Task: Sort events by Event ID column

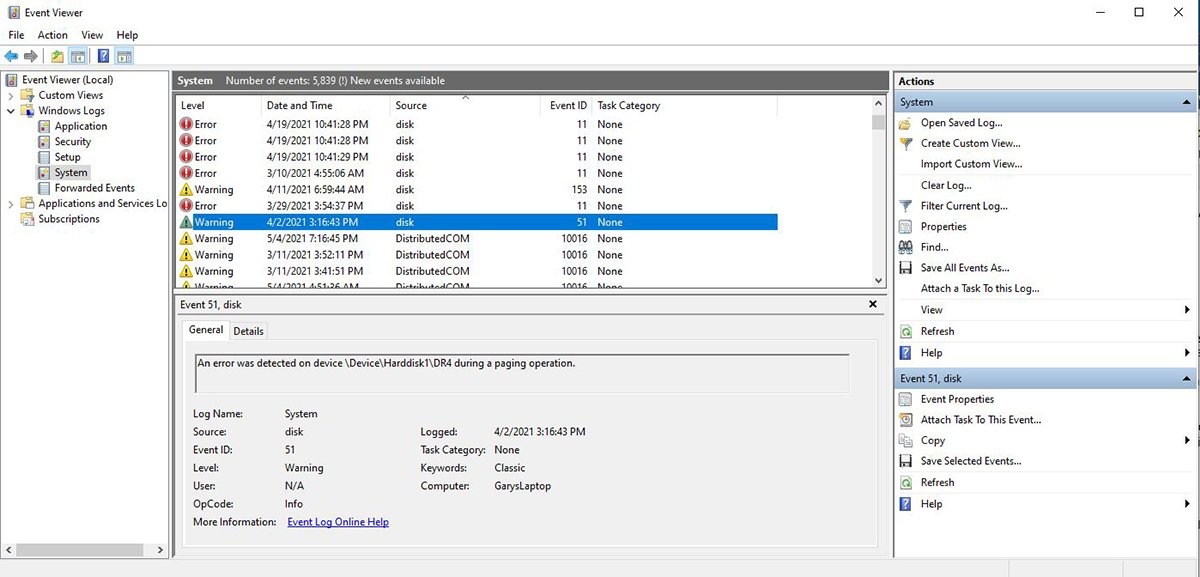Action: (568, 105)
